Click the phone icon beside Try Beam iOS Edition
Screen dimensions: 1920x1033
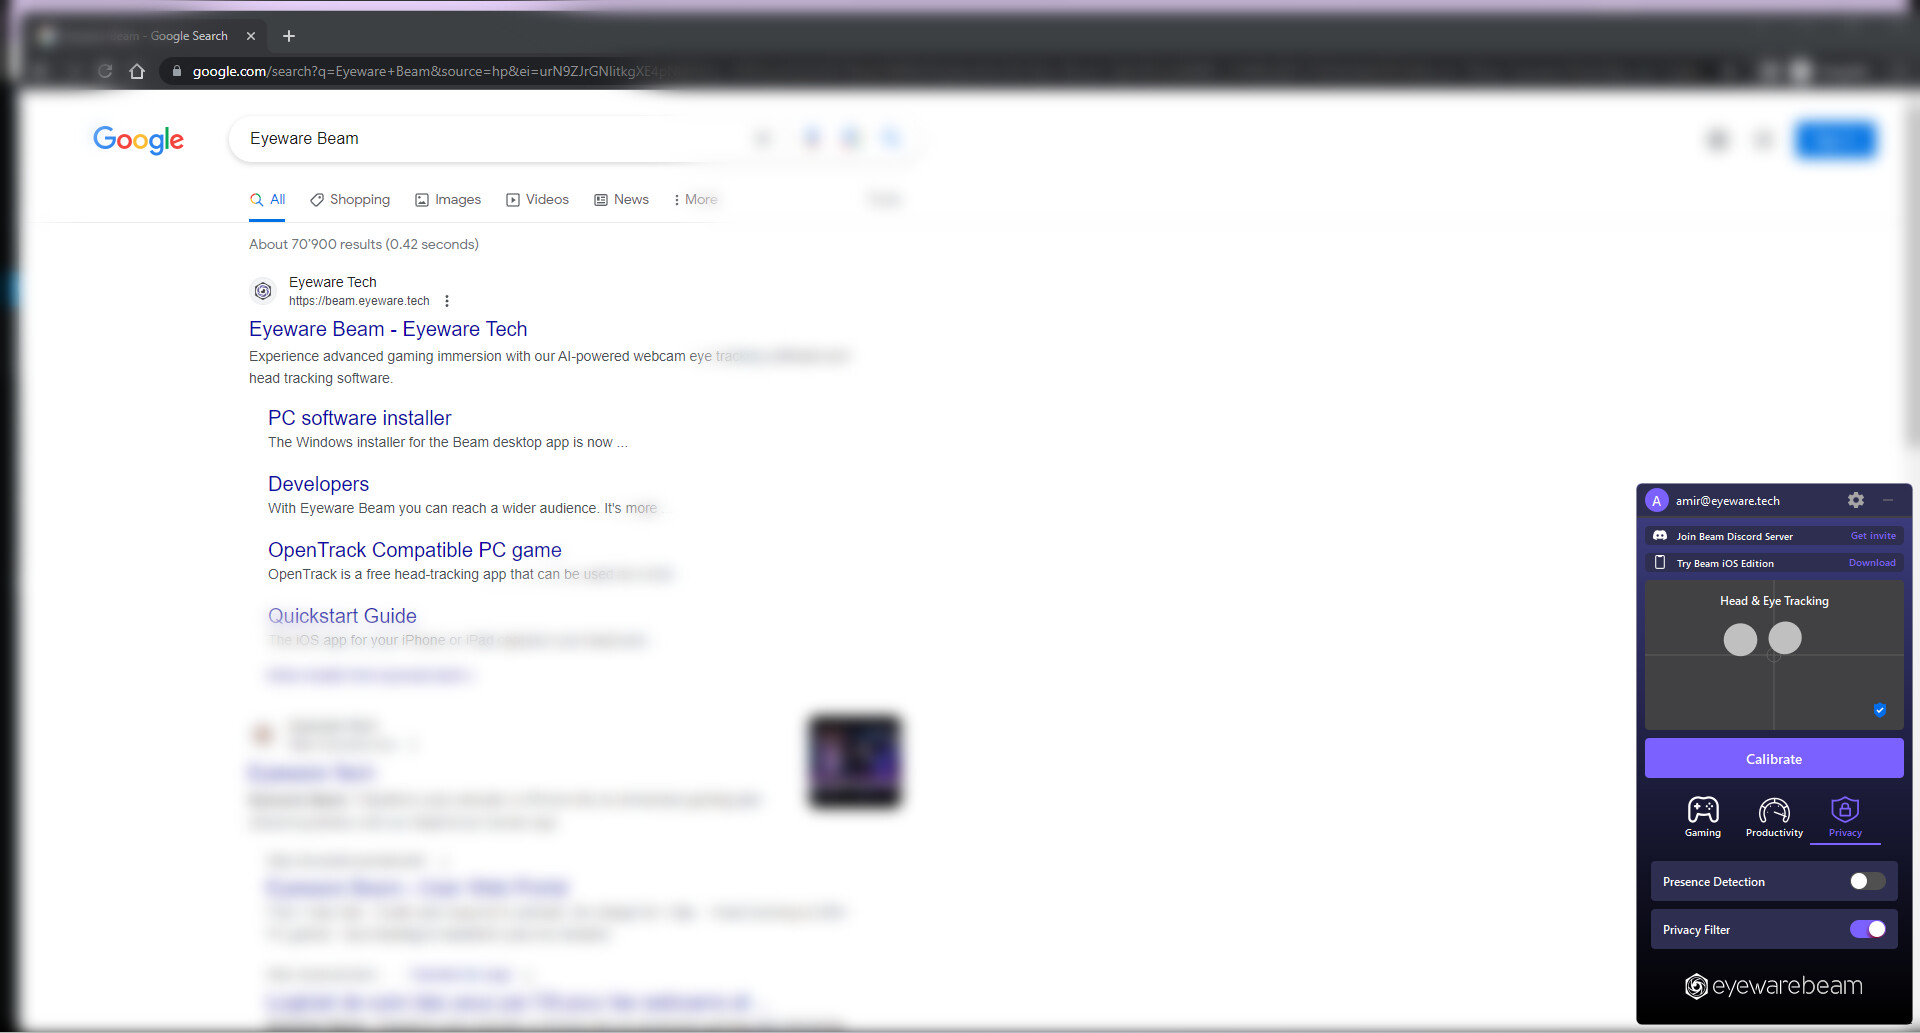[x=1659, y=563]
